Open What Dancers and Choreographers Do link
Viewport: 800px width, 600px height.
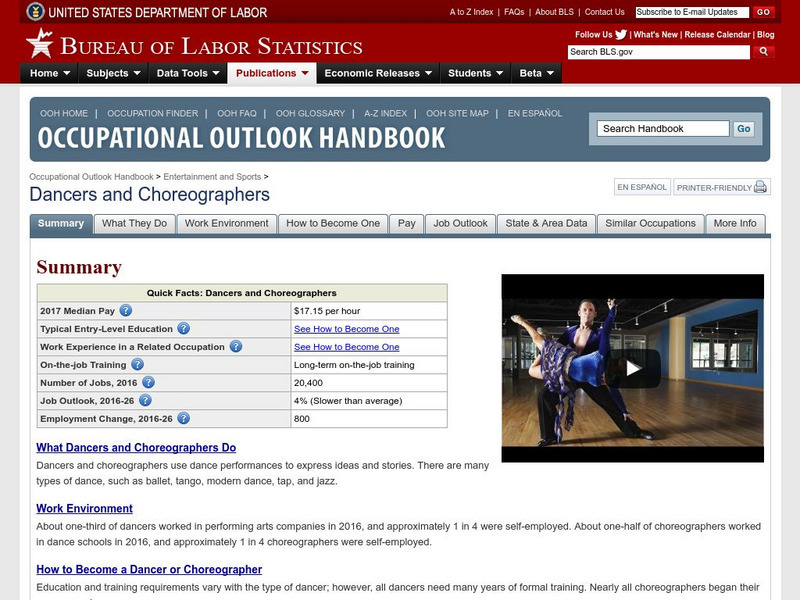coord(136,447)
